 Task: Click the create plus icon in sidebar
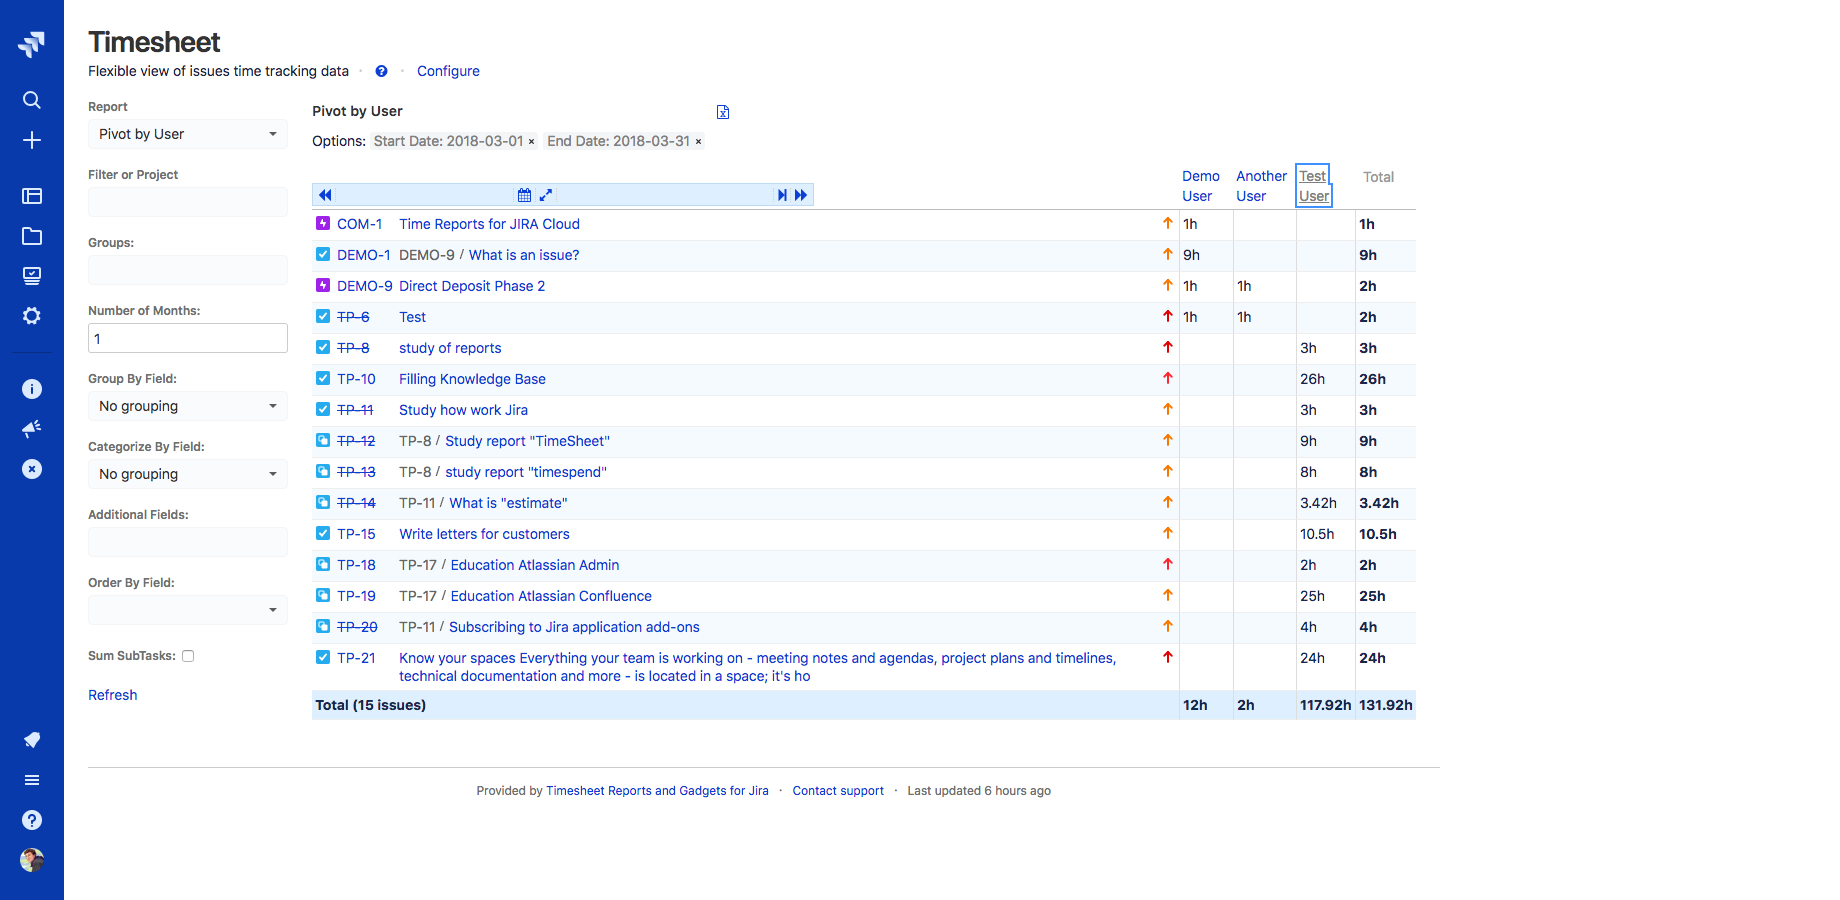(x=32, y=140)
